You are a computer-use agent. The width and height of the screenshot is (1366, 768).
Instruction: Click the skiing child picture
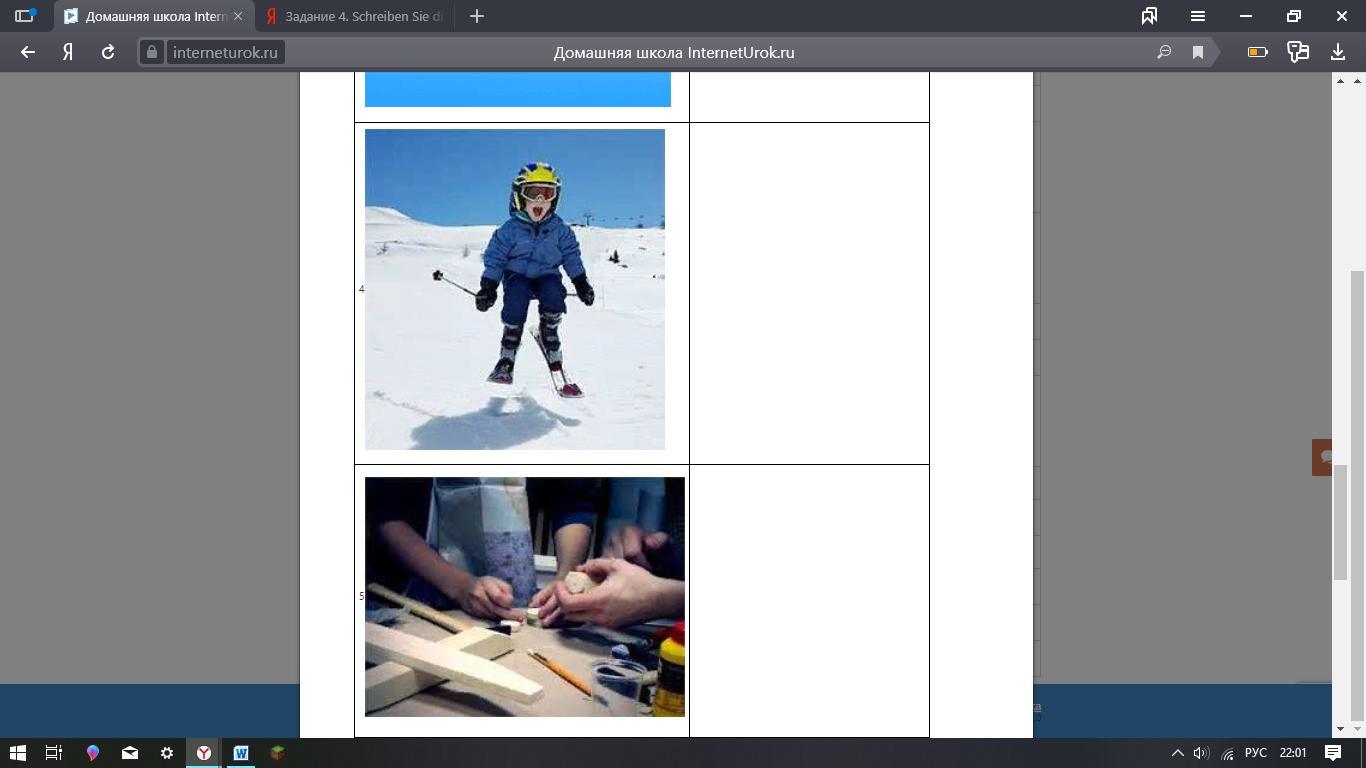click(514, 289)
